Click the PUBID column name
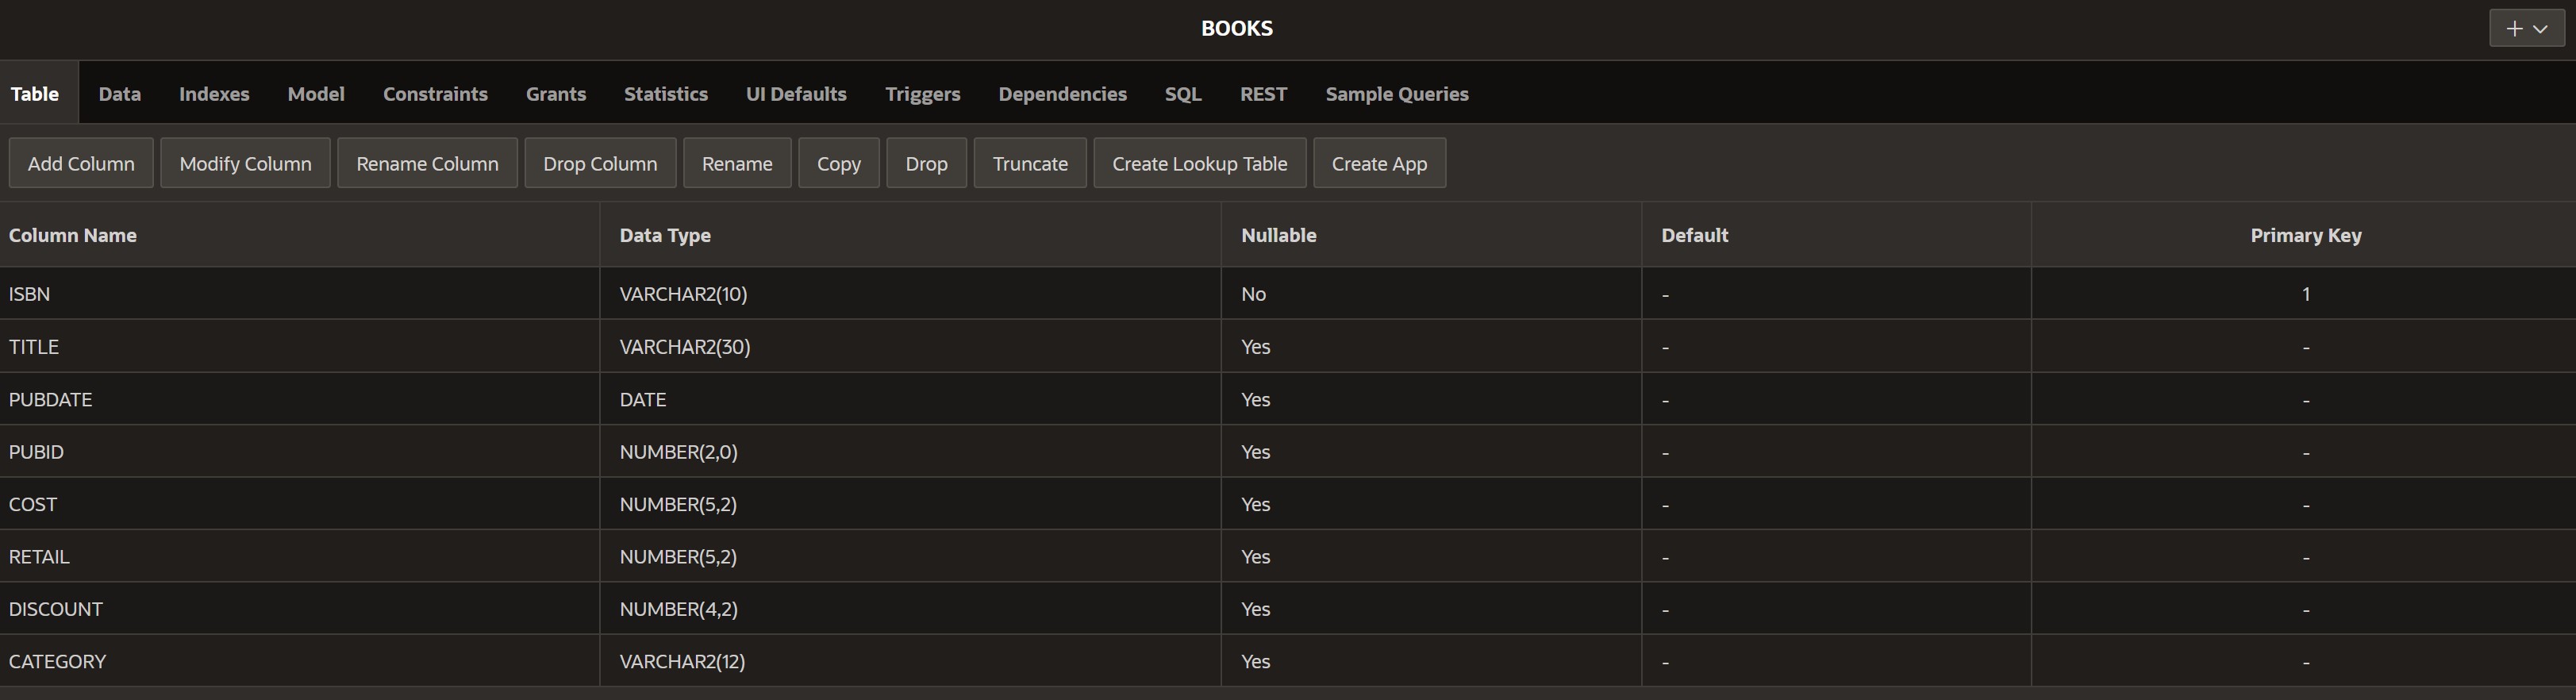This screenshot has width=2576, height=700. pos(36,452)
